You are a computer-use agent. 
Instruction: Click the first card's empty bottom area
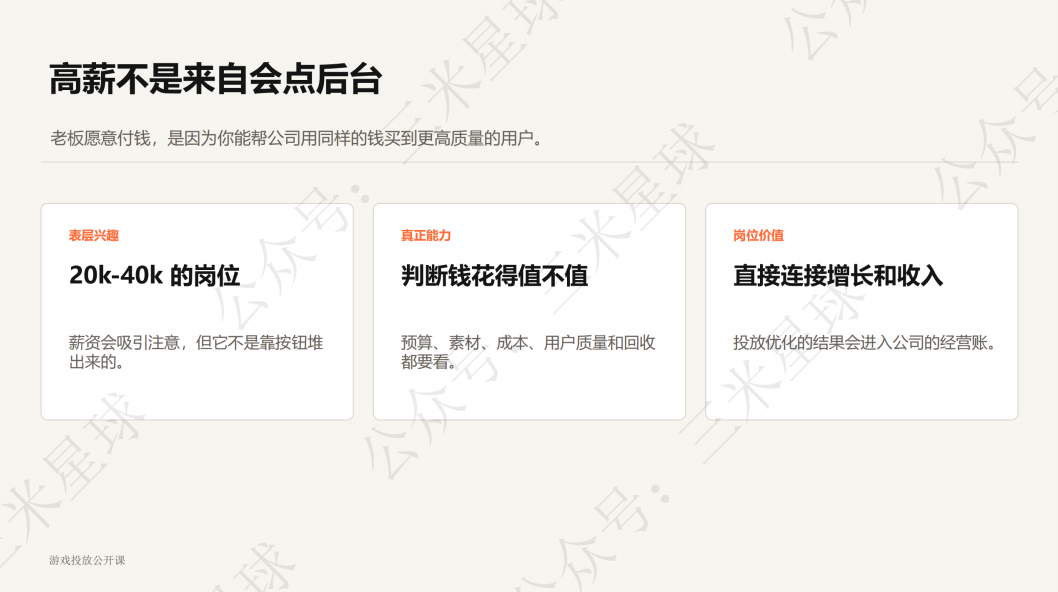pyautogui.click(x=197, y=396)
